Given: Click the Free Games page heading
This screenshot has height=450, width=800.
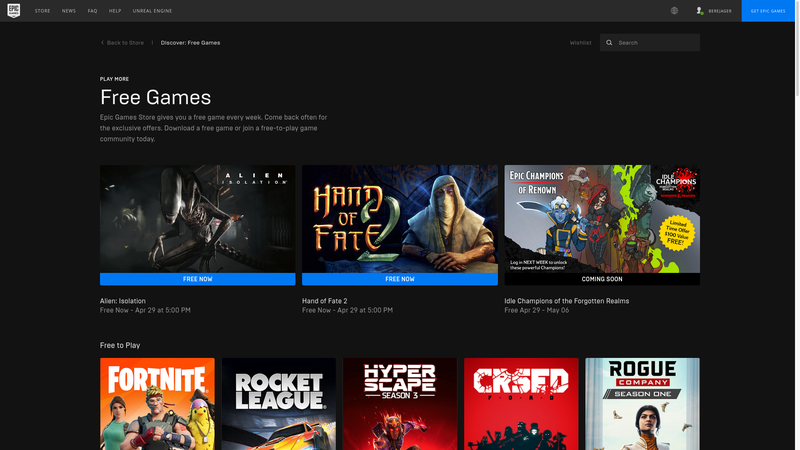Looking at the screenshot, I should coord(155,97).
